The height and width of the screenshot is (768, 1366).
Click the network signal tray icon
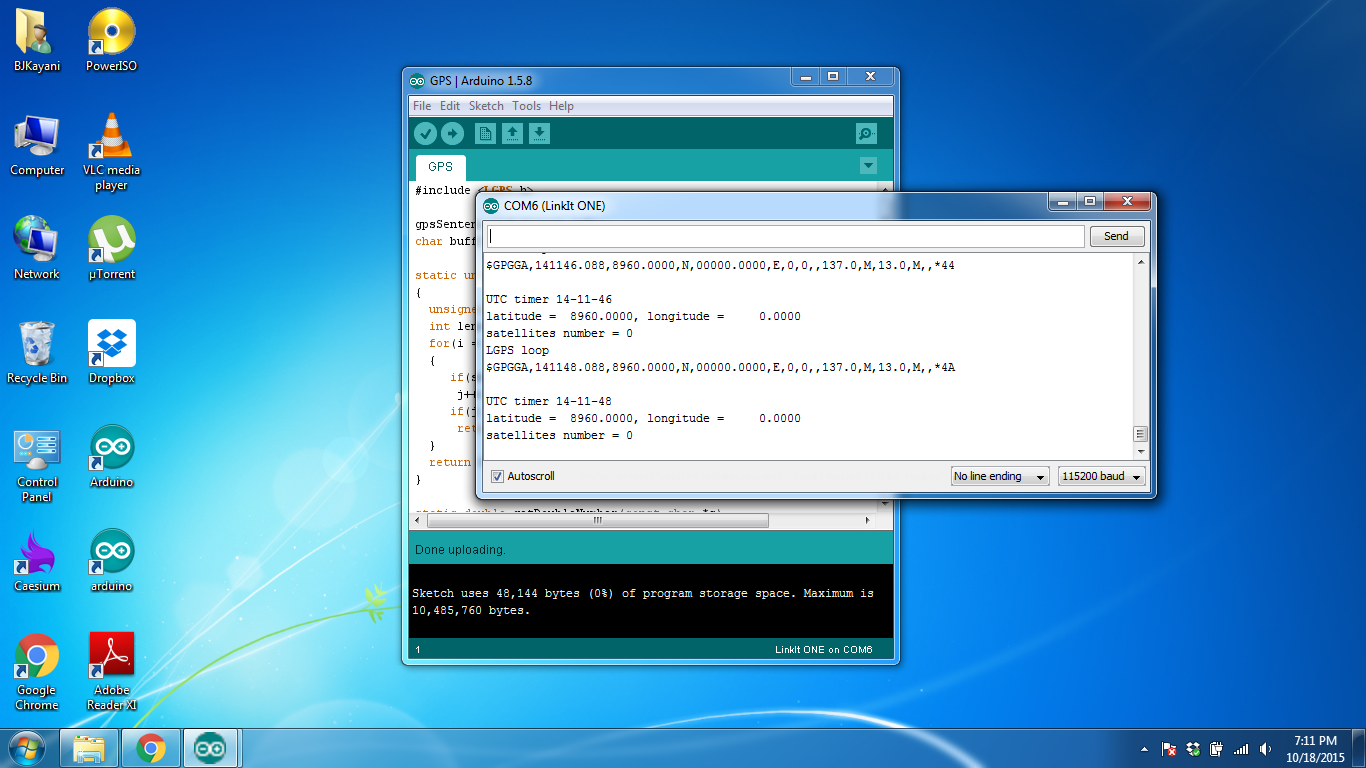point(1241,749)
